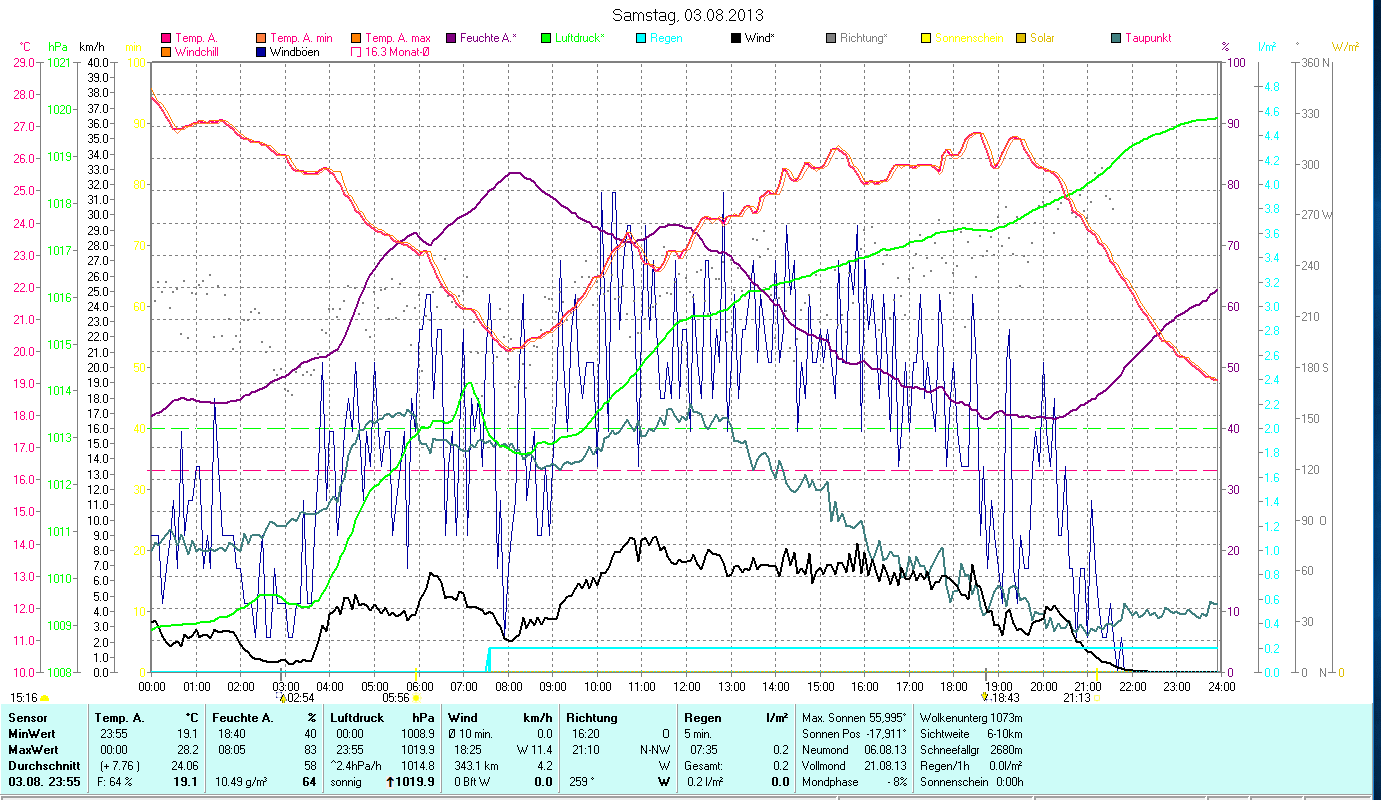Click the teal Taupunkt legend swatch
1381x800 pixels.
(x=1116, y=38)
